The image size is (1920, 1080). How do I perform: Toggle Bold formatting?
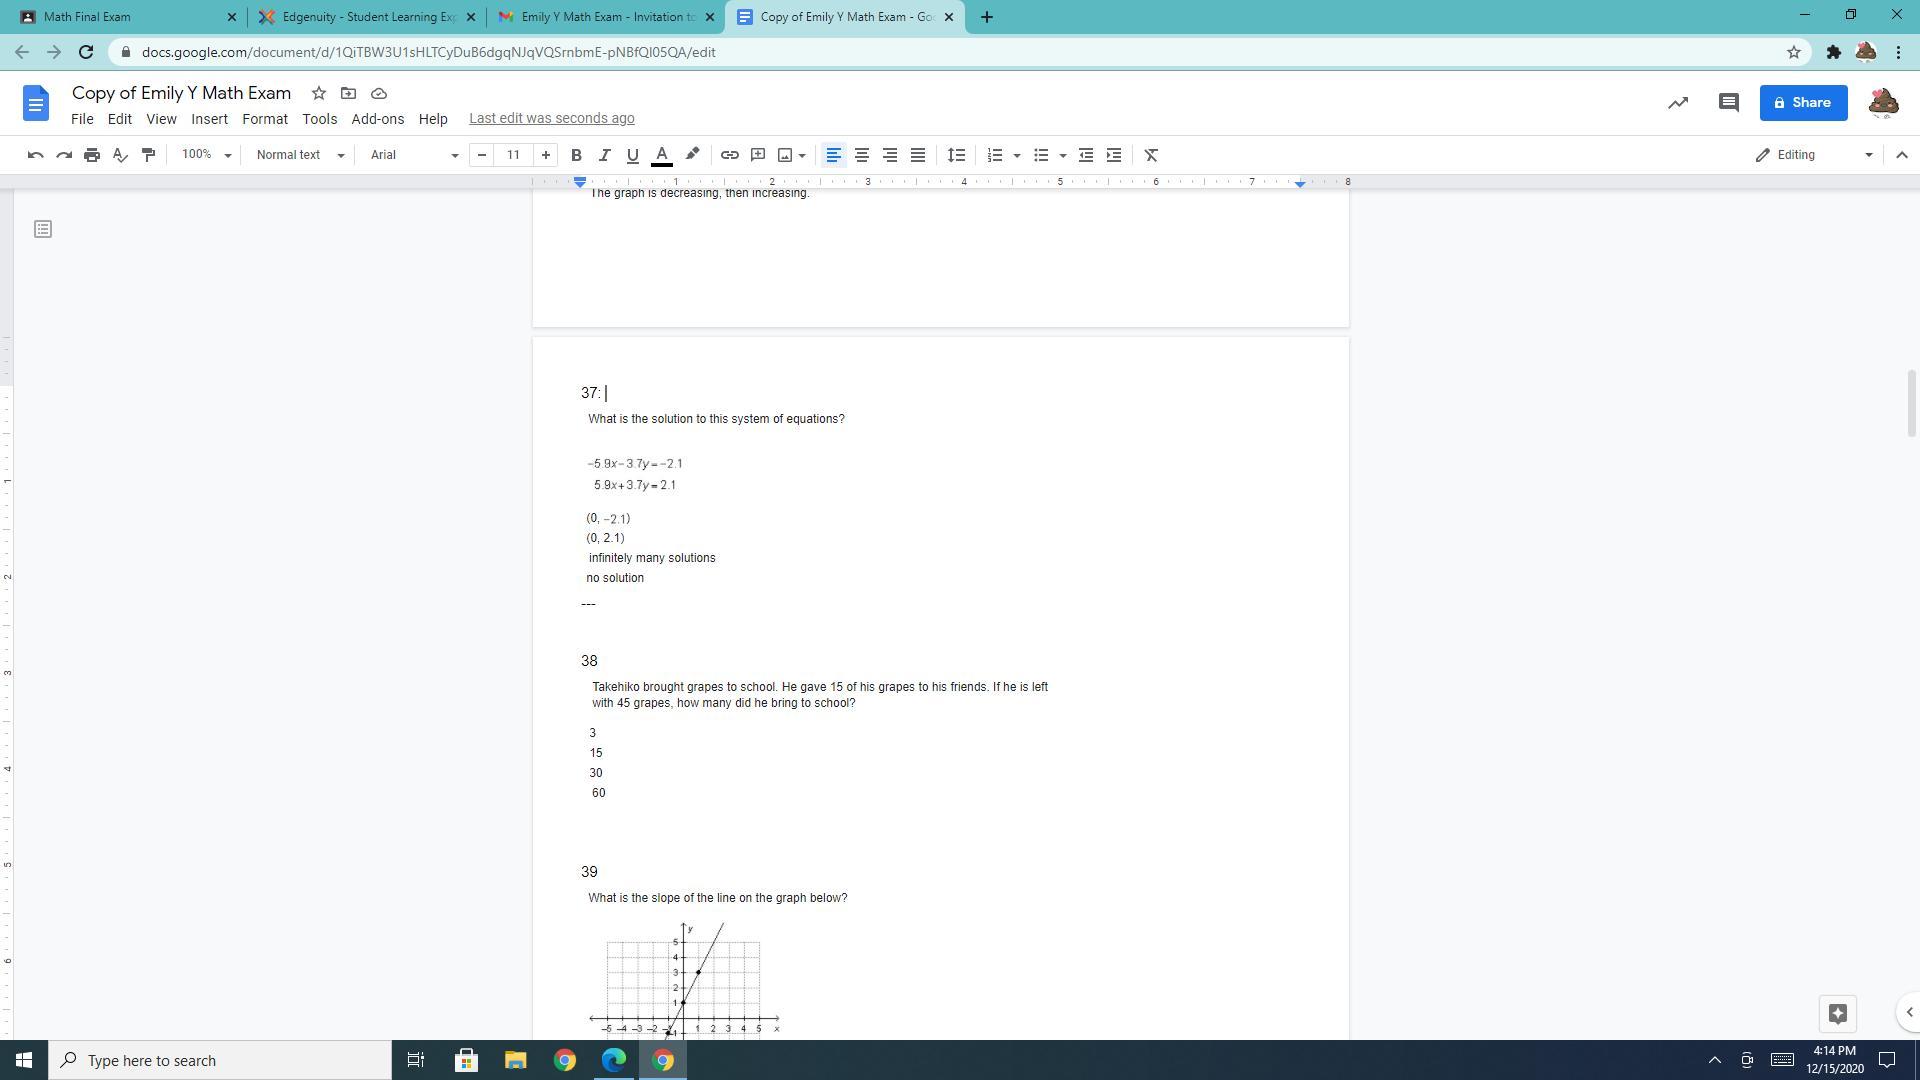(x=576, y=155)
